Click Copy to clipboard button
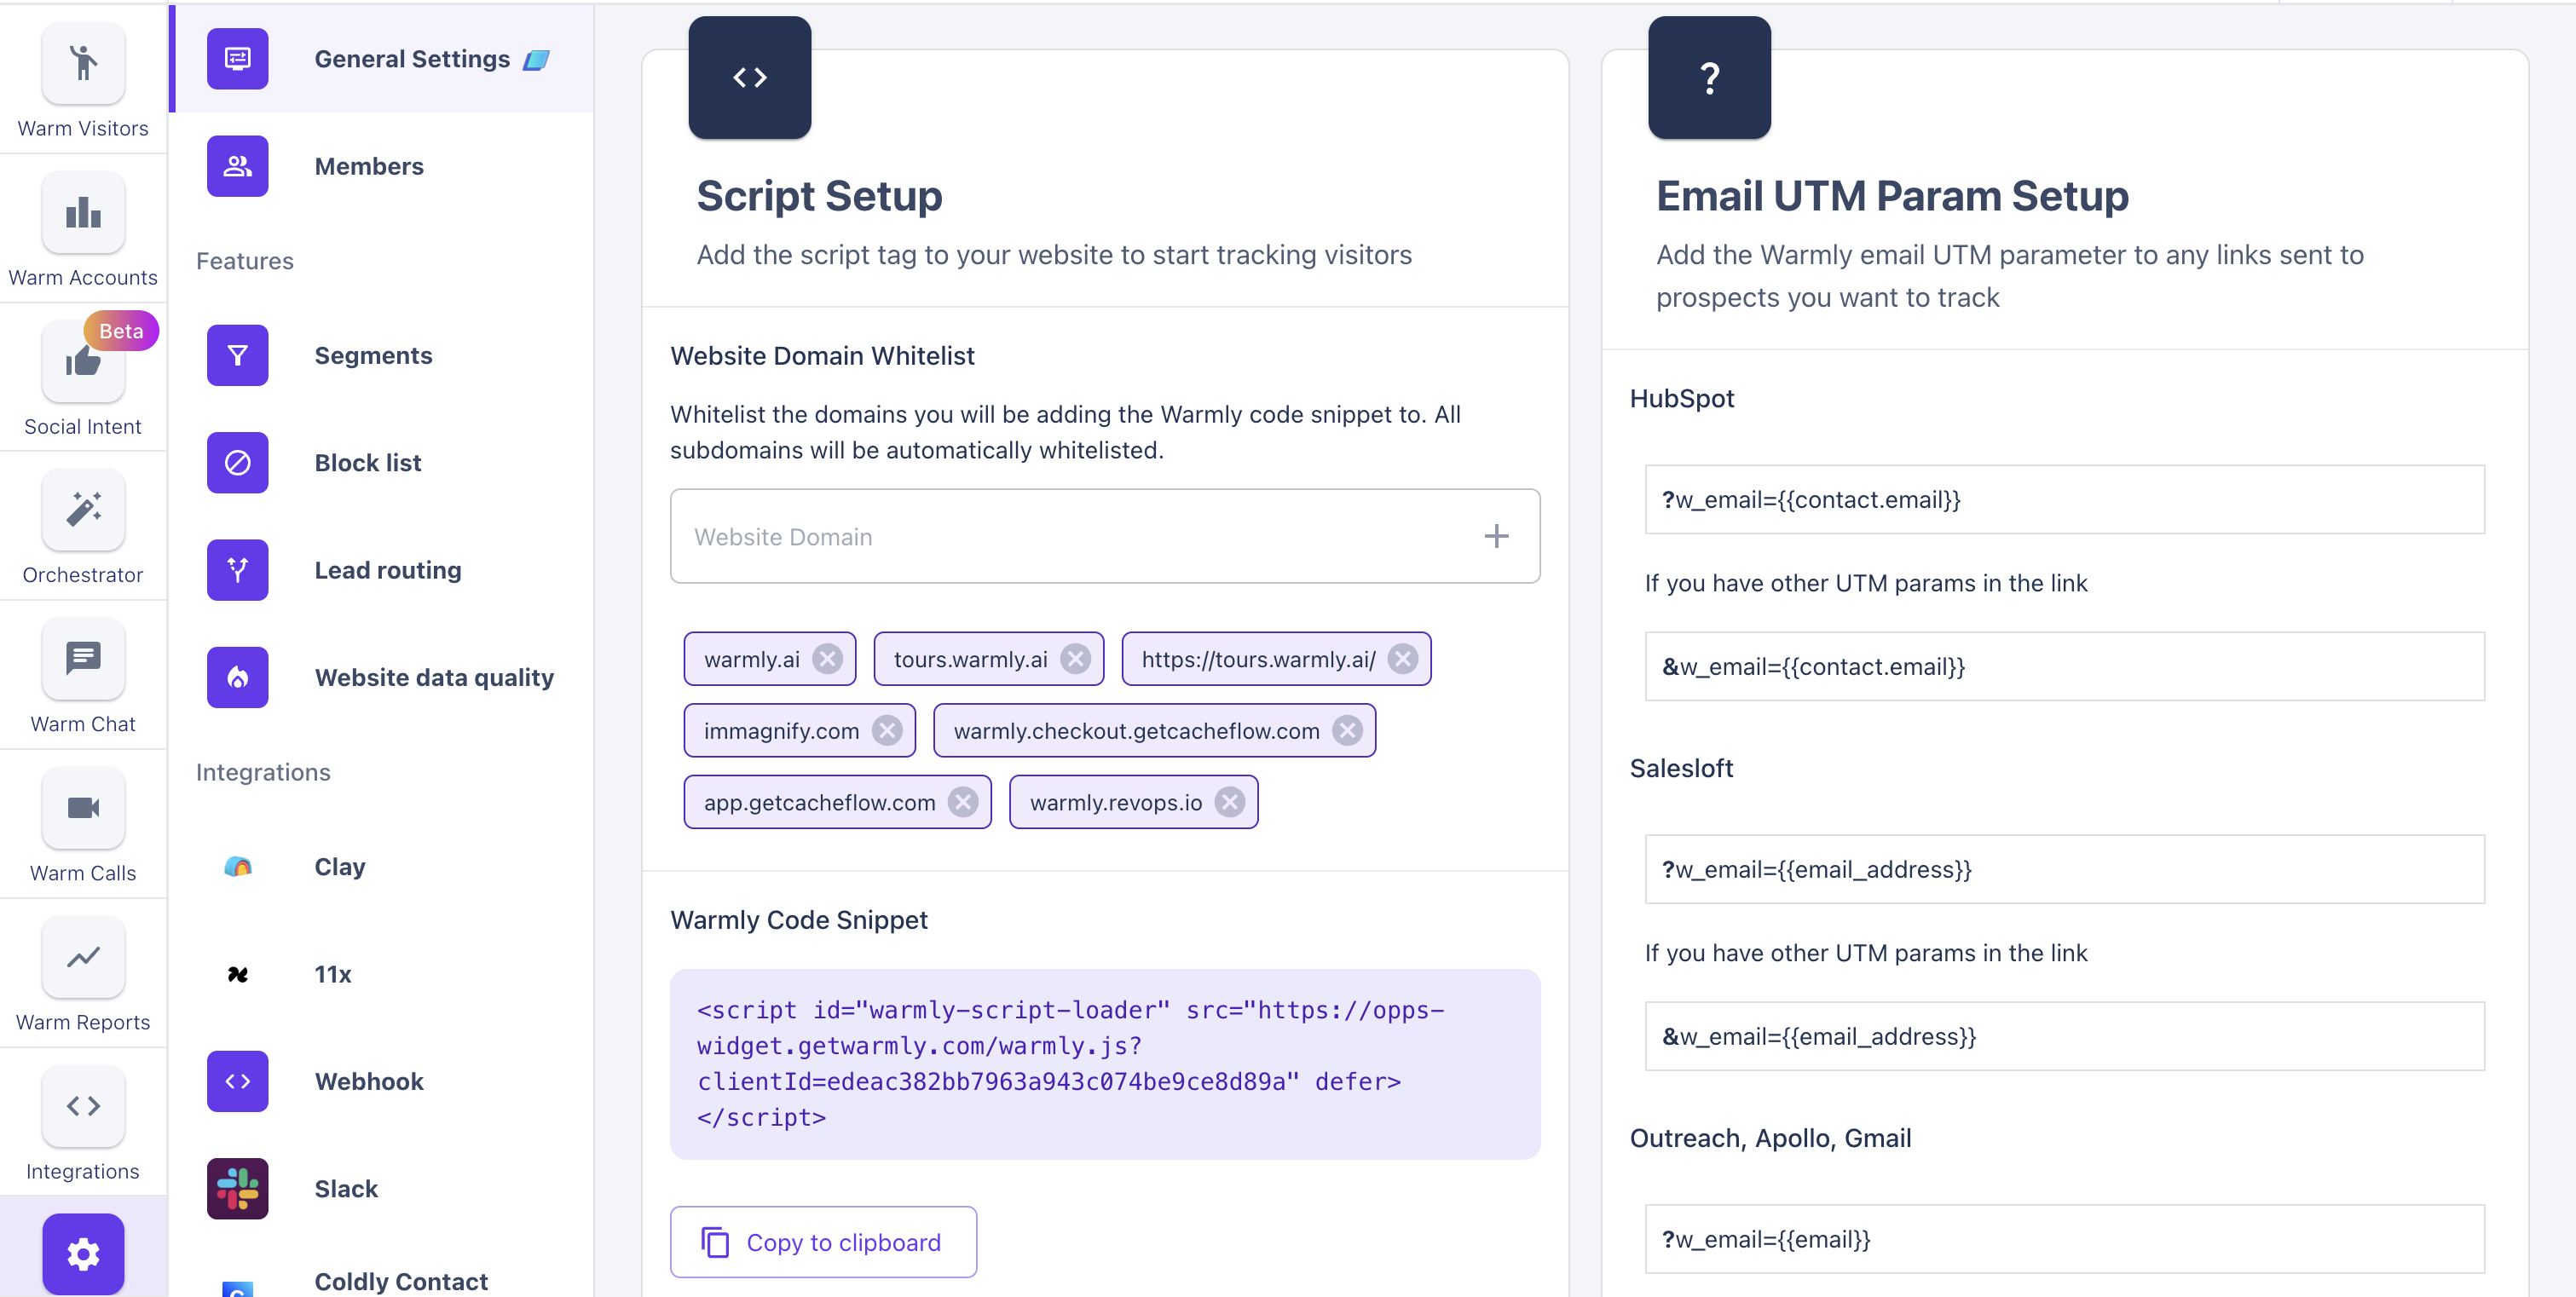2576x1297 pixels. 823,1242
